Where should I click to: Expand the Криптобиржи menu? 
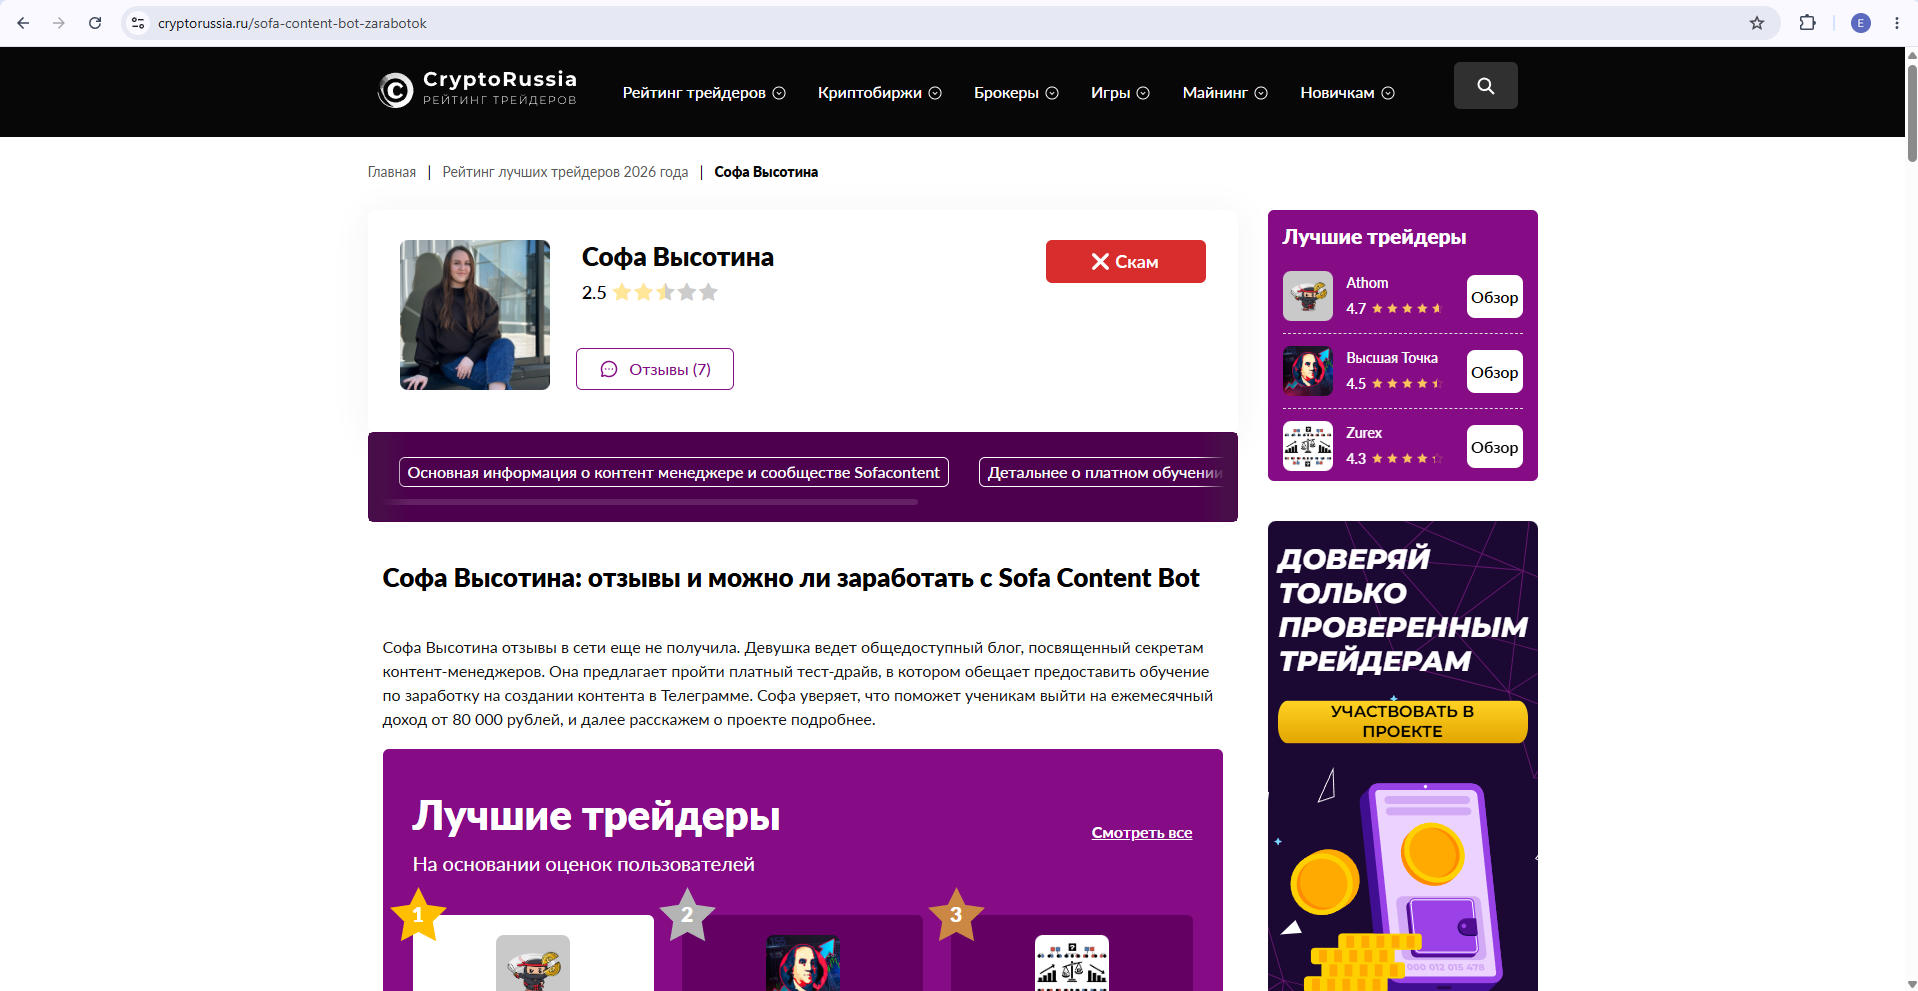pyautogui.click(x=880, y=93)
